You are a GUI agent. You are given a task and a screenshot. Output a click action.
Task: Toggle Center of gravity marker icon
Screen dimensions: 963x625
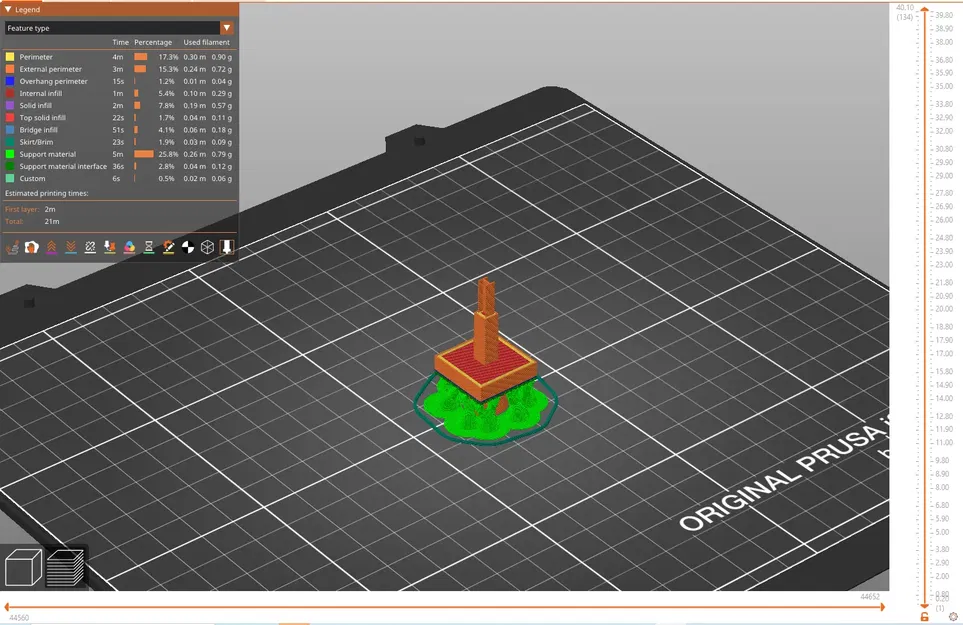(188, 247)
